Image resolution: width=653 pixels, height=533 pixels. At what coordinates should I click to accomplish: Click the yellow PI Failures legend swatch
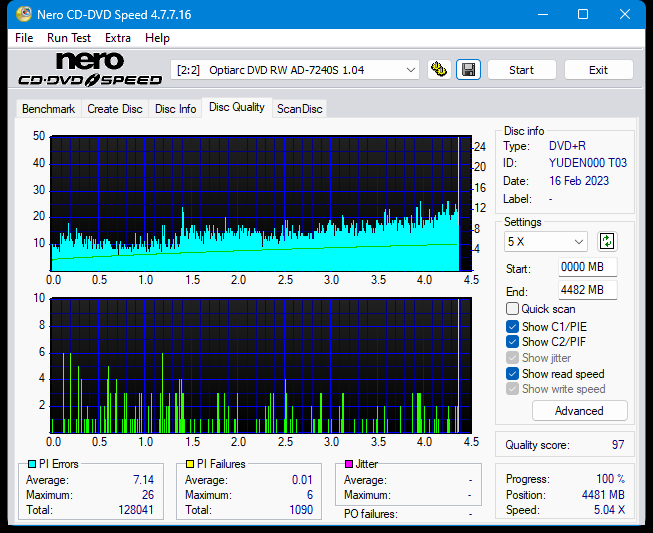tap(190, 464)
